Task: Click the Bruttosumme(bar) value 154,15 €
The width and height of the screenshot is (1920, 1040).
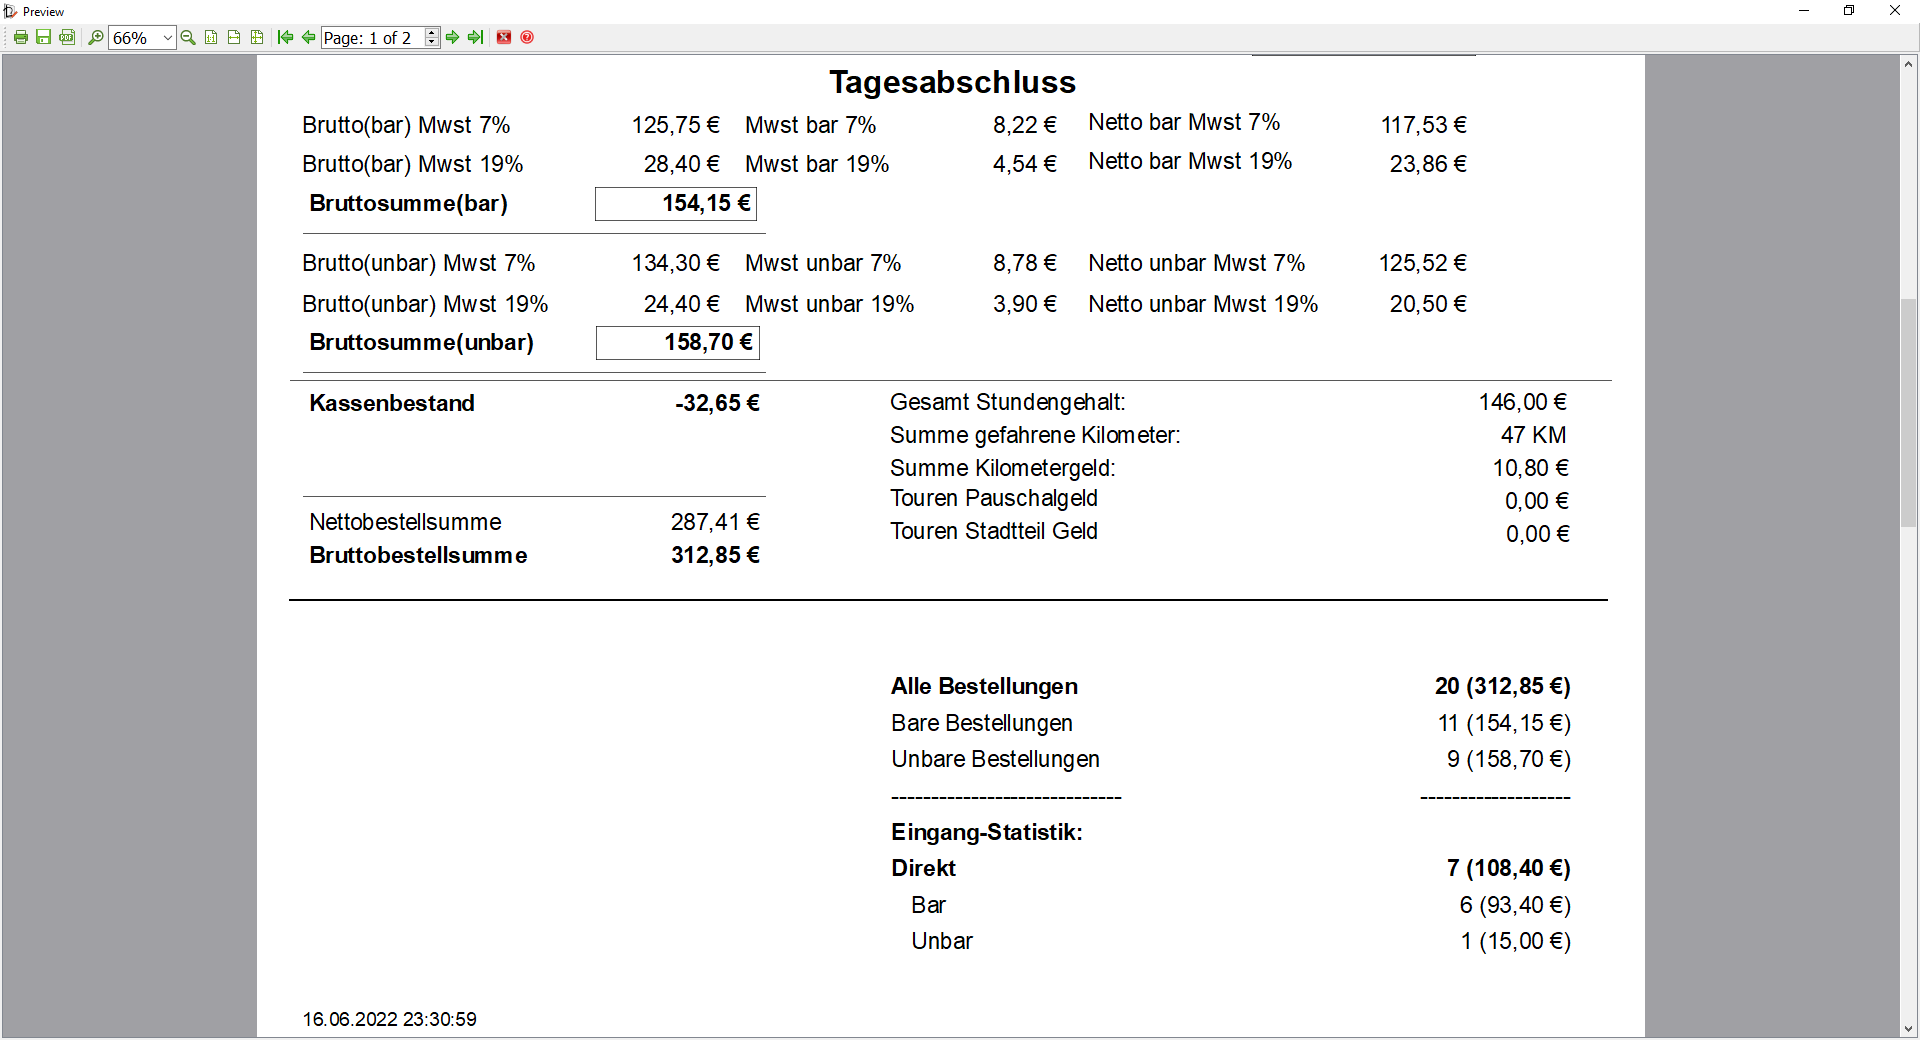Action: pos(676,204)
